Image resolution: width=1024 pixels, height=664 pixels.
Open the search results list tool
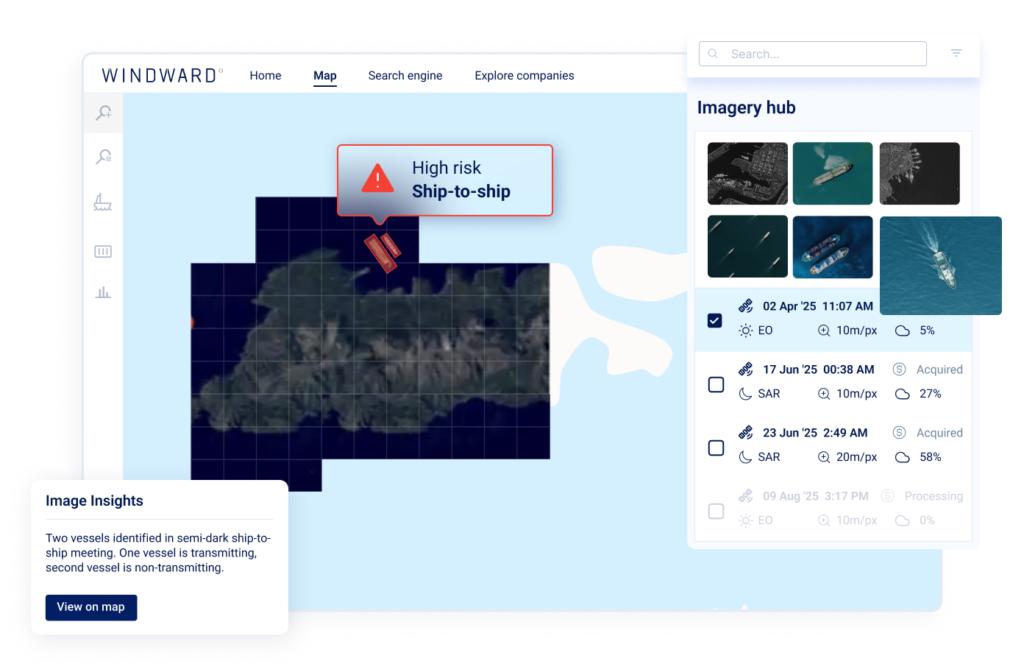coord(102,156)
